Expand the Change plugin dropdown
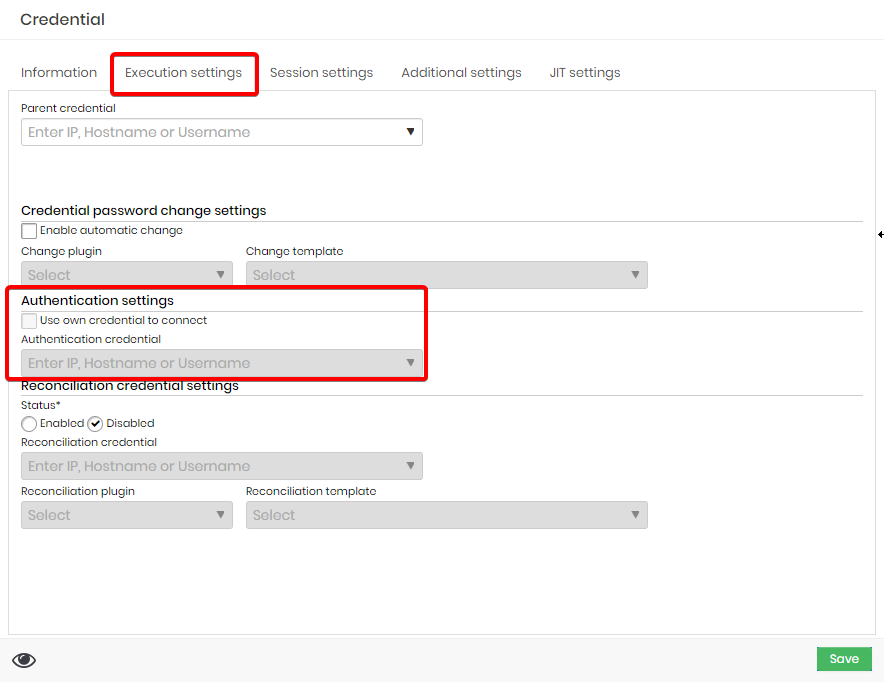This screenshot has height=682, width=884. 127,275
